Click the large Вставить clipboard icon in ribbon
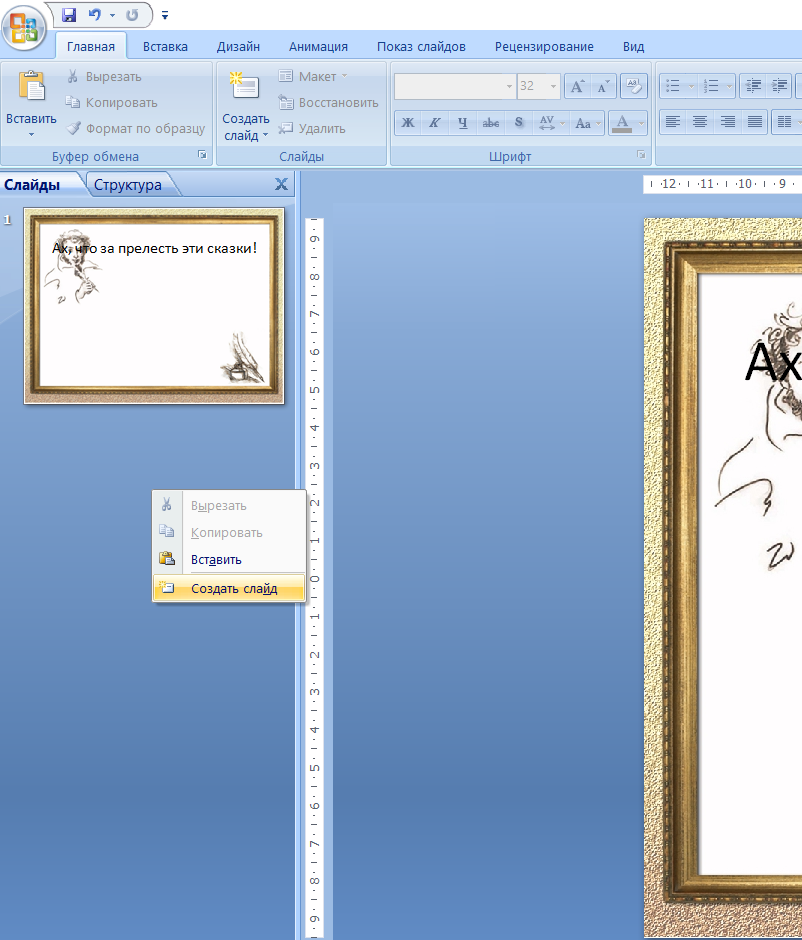 click(31, 88)
